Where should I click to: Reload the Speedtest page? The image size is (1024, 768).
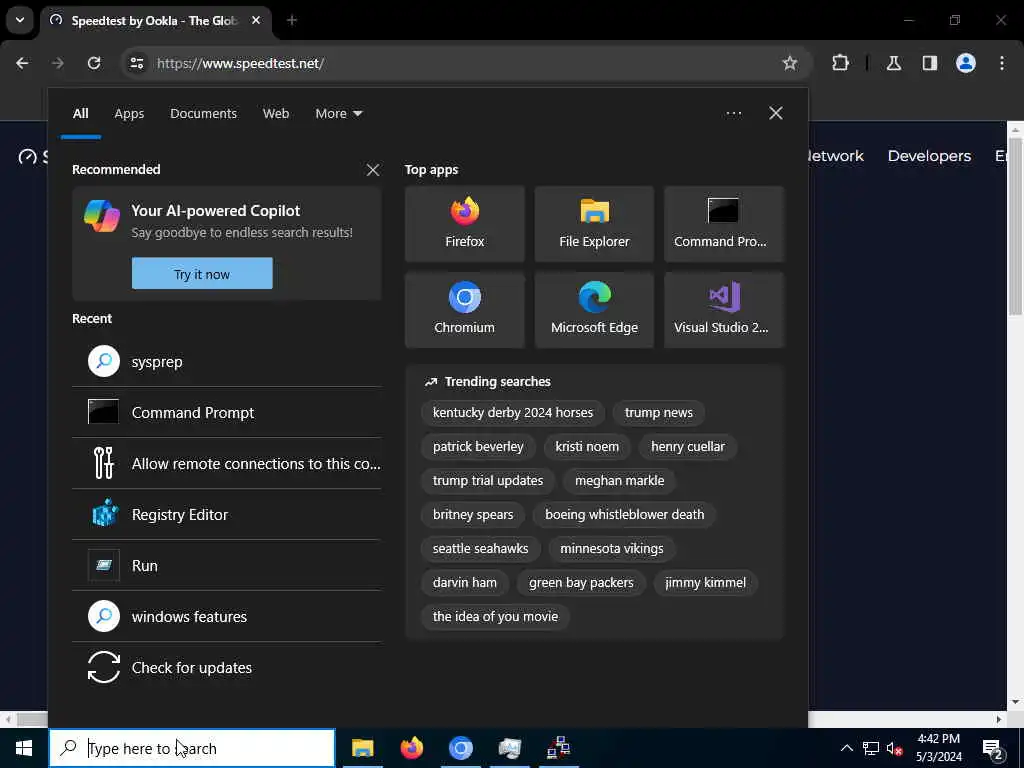point(94,63)
